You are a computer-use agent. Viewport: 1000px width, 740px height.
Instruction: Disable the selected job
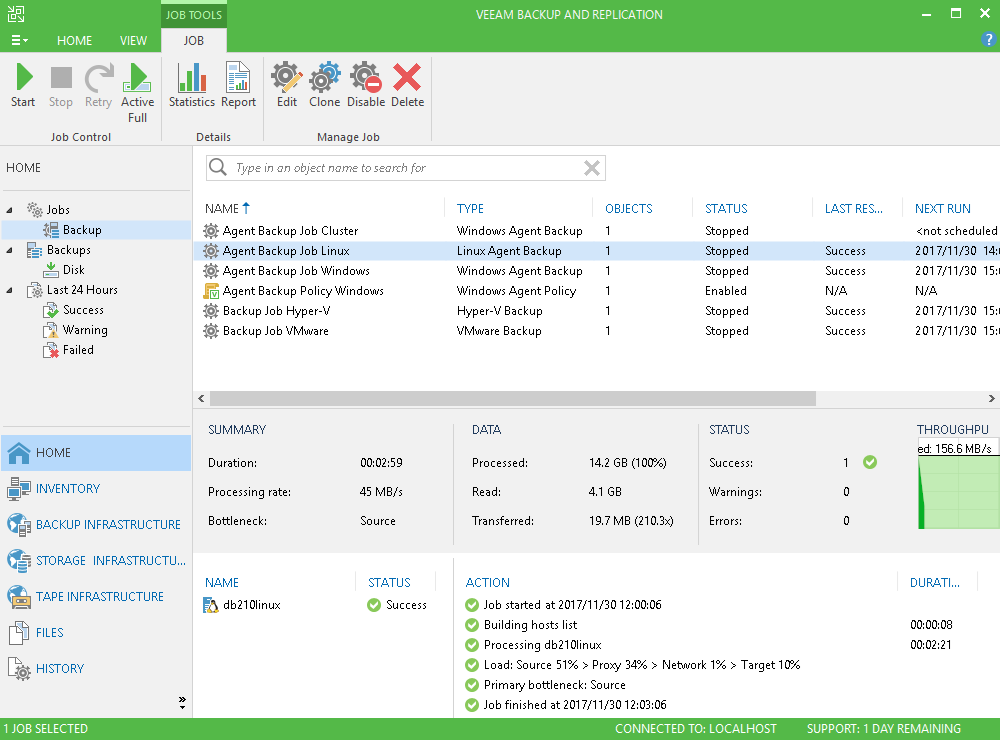[365, 85]
